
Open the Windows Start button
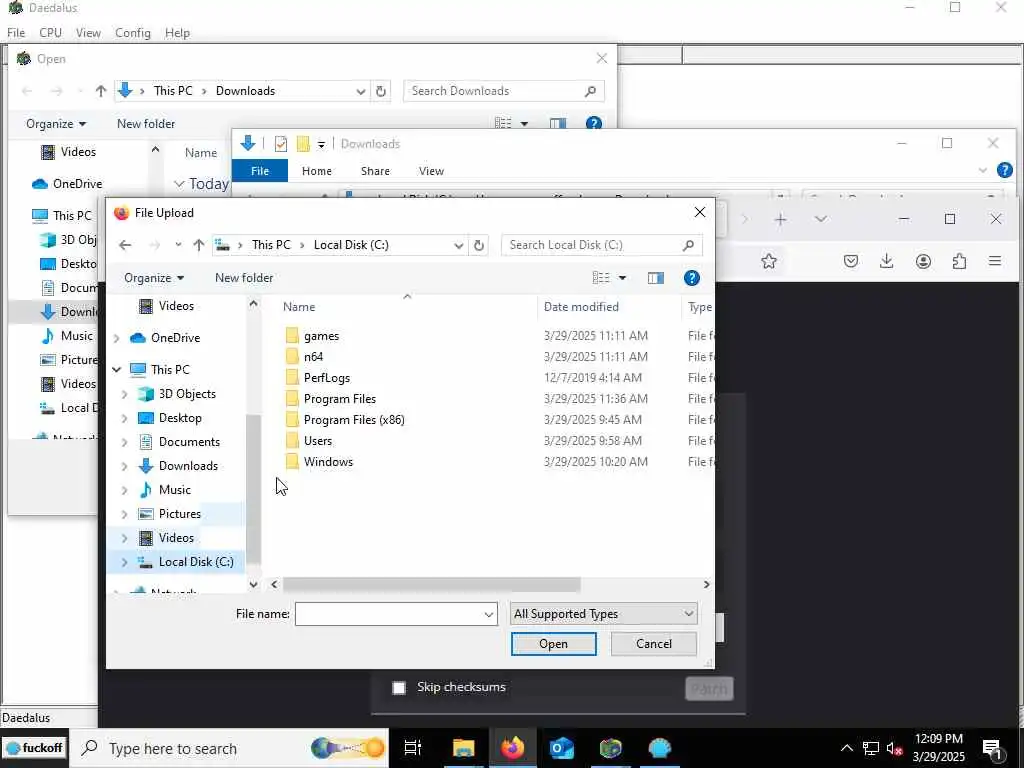coord(33,748)
